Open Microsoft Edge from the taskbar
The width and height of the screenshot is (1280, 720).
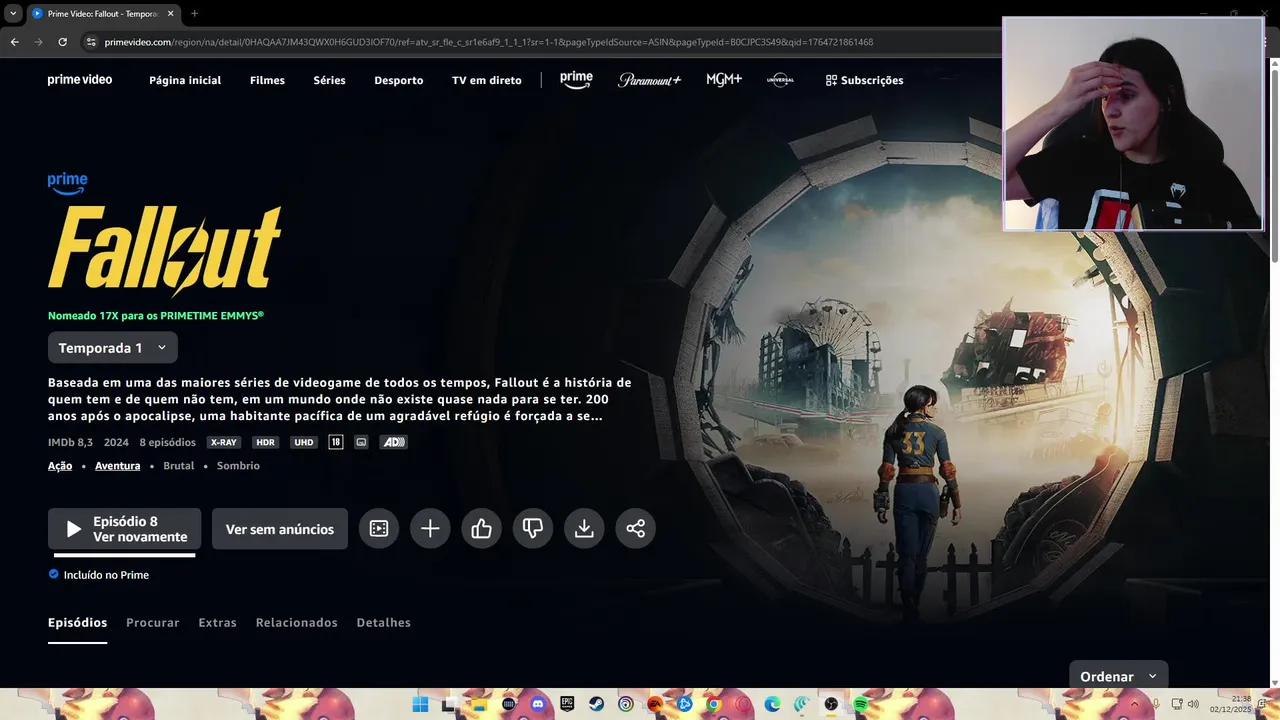(772, 705)
